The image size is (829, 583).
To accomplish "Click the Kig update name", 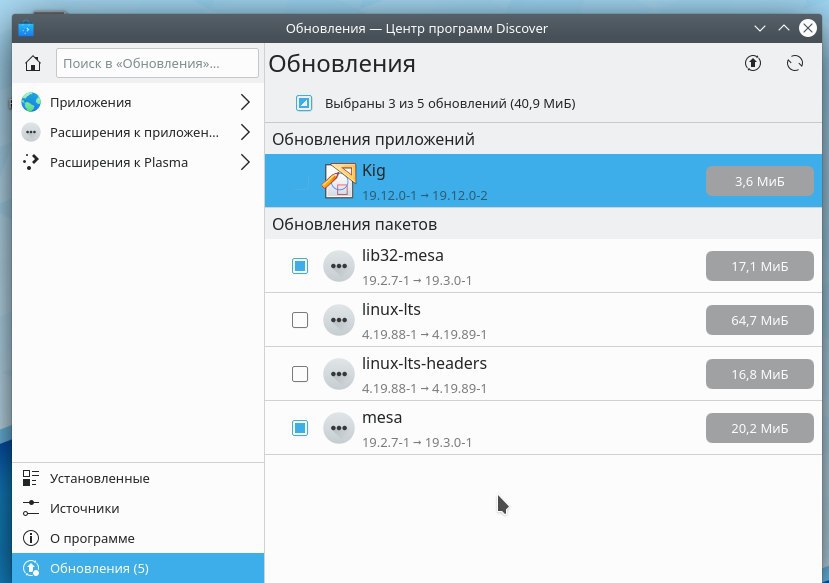I will coord(374,171).
